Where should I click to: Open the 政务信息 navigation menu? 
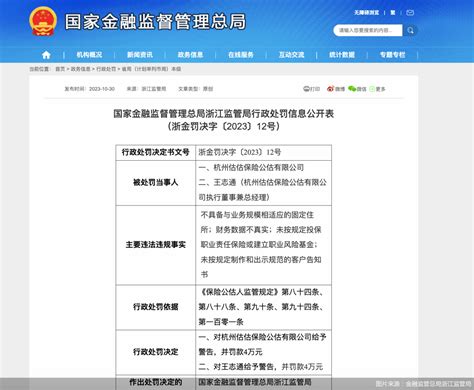click(190, 55)
